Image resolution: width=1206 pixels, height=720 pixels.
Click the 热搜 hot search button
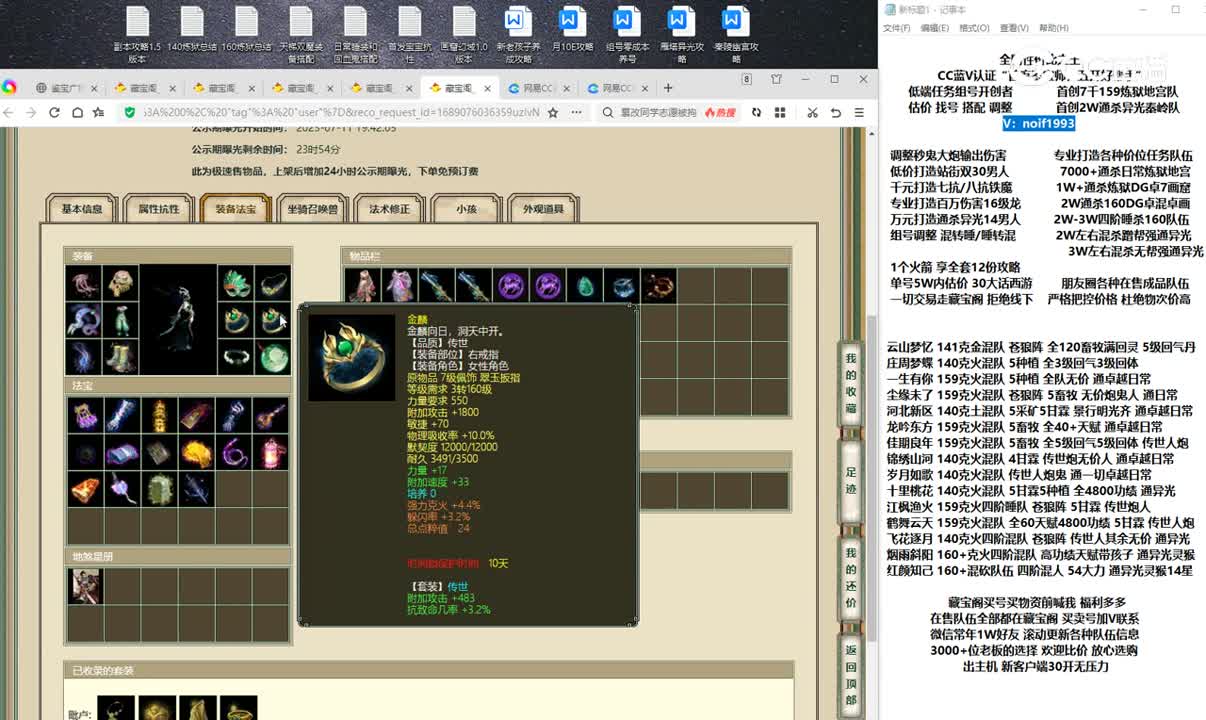pyautogui.click(x=720, y=113)
